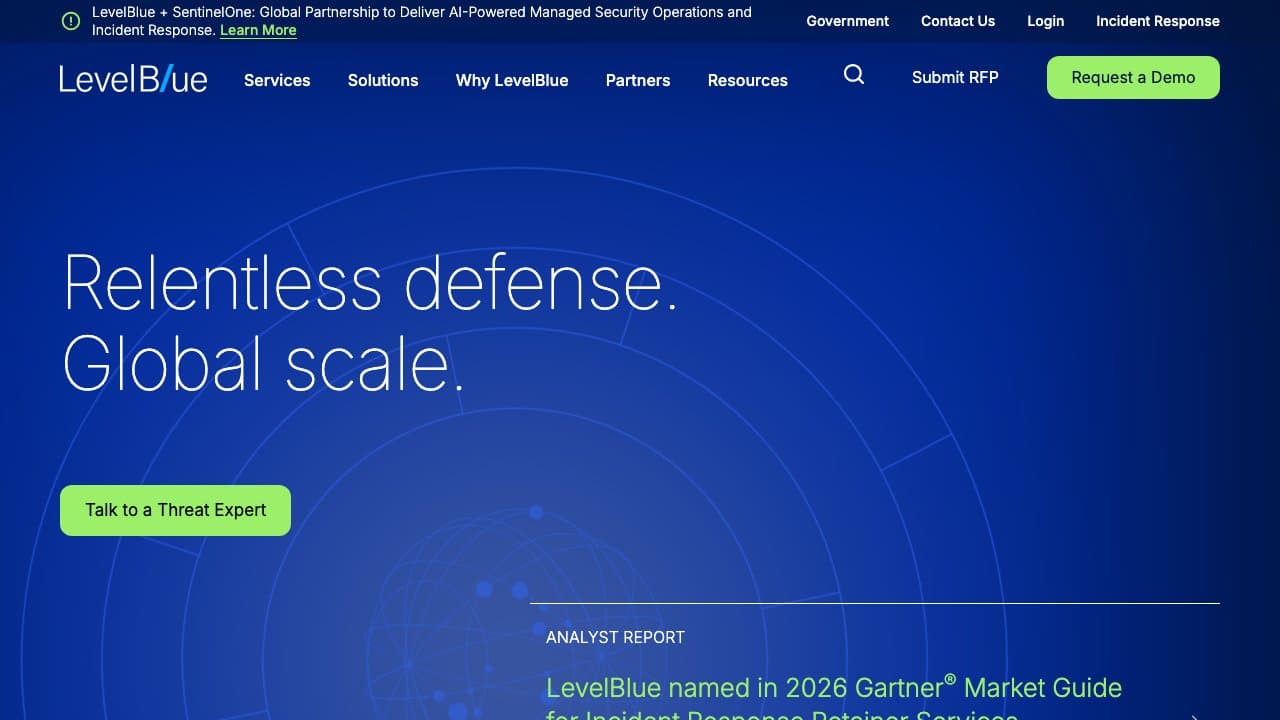The height and width of the screenshot is (720, 1280).
Task: Click the SentinelOne partnership announcement text
Action: pos(422,21)
